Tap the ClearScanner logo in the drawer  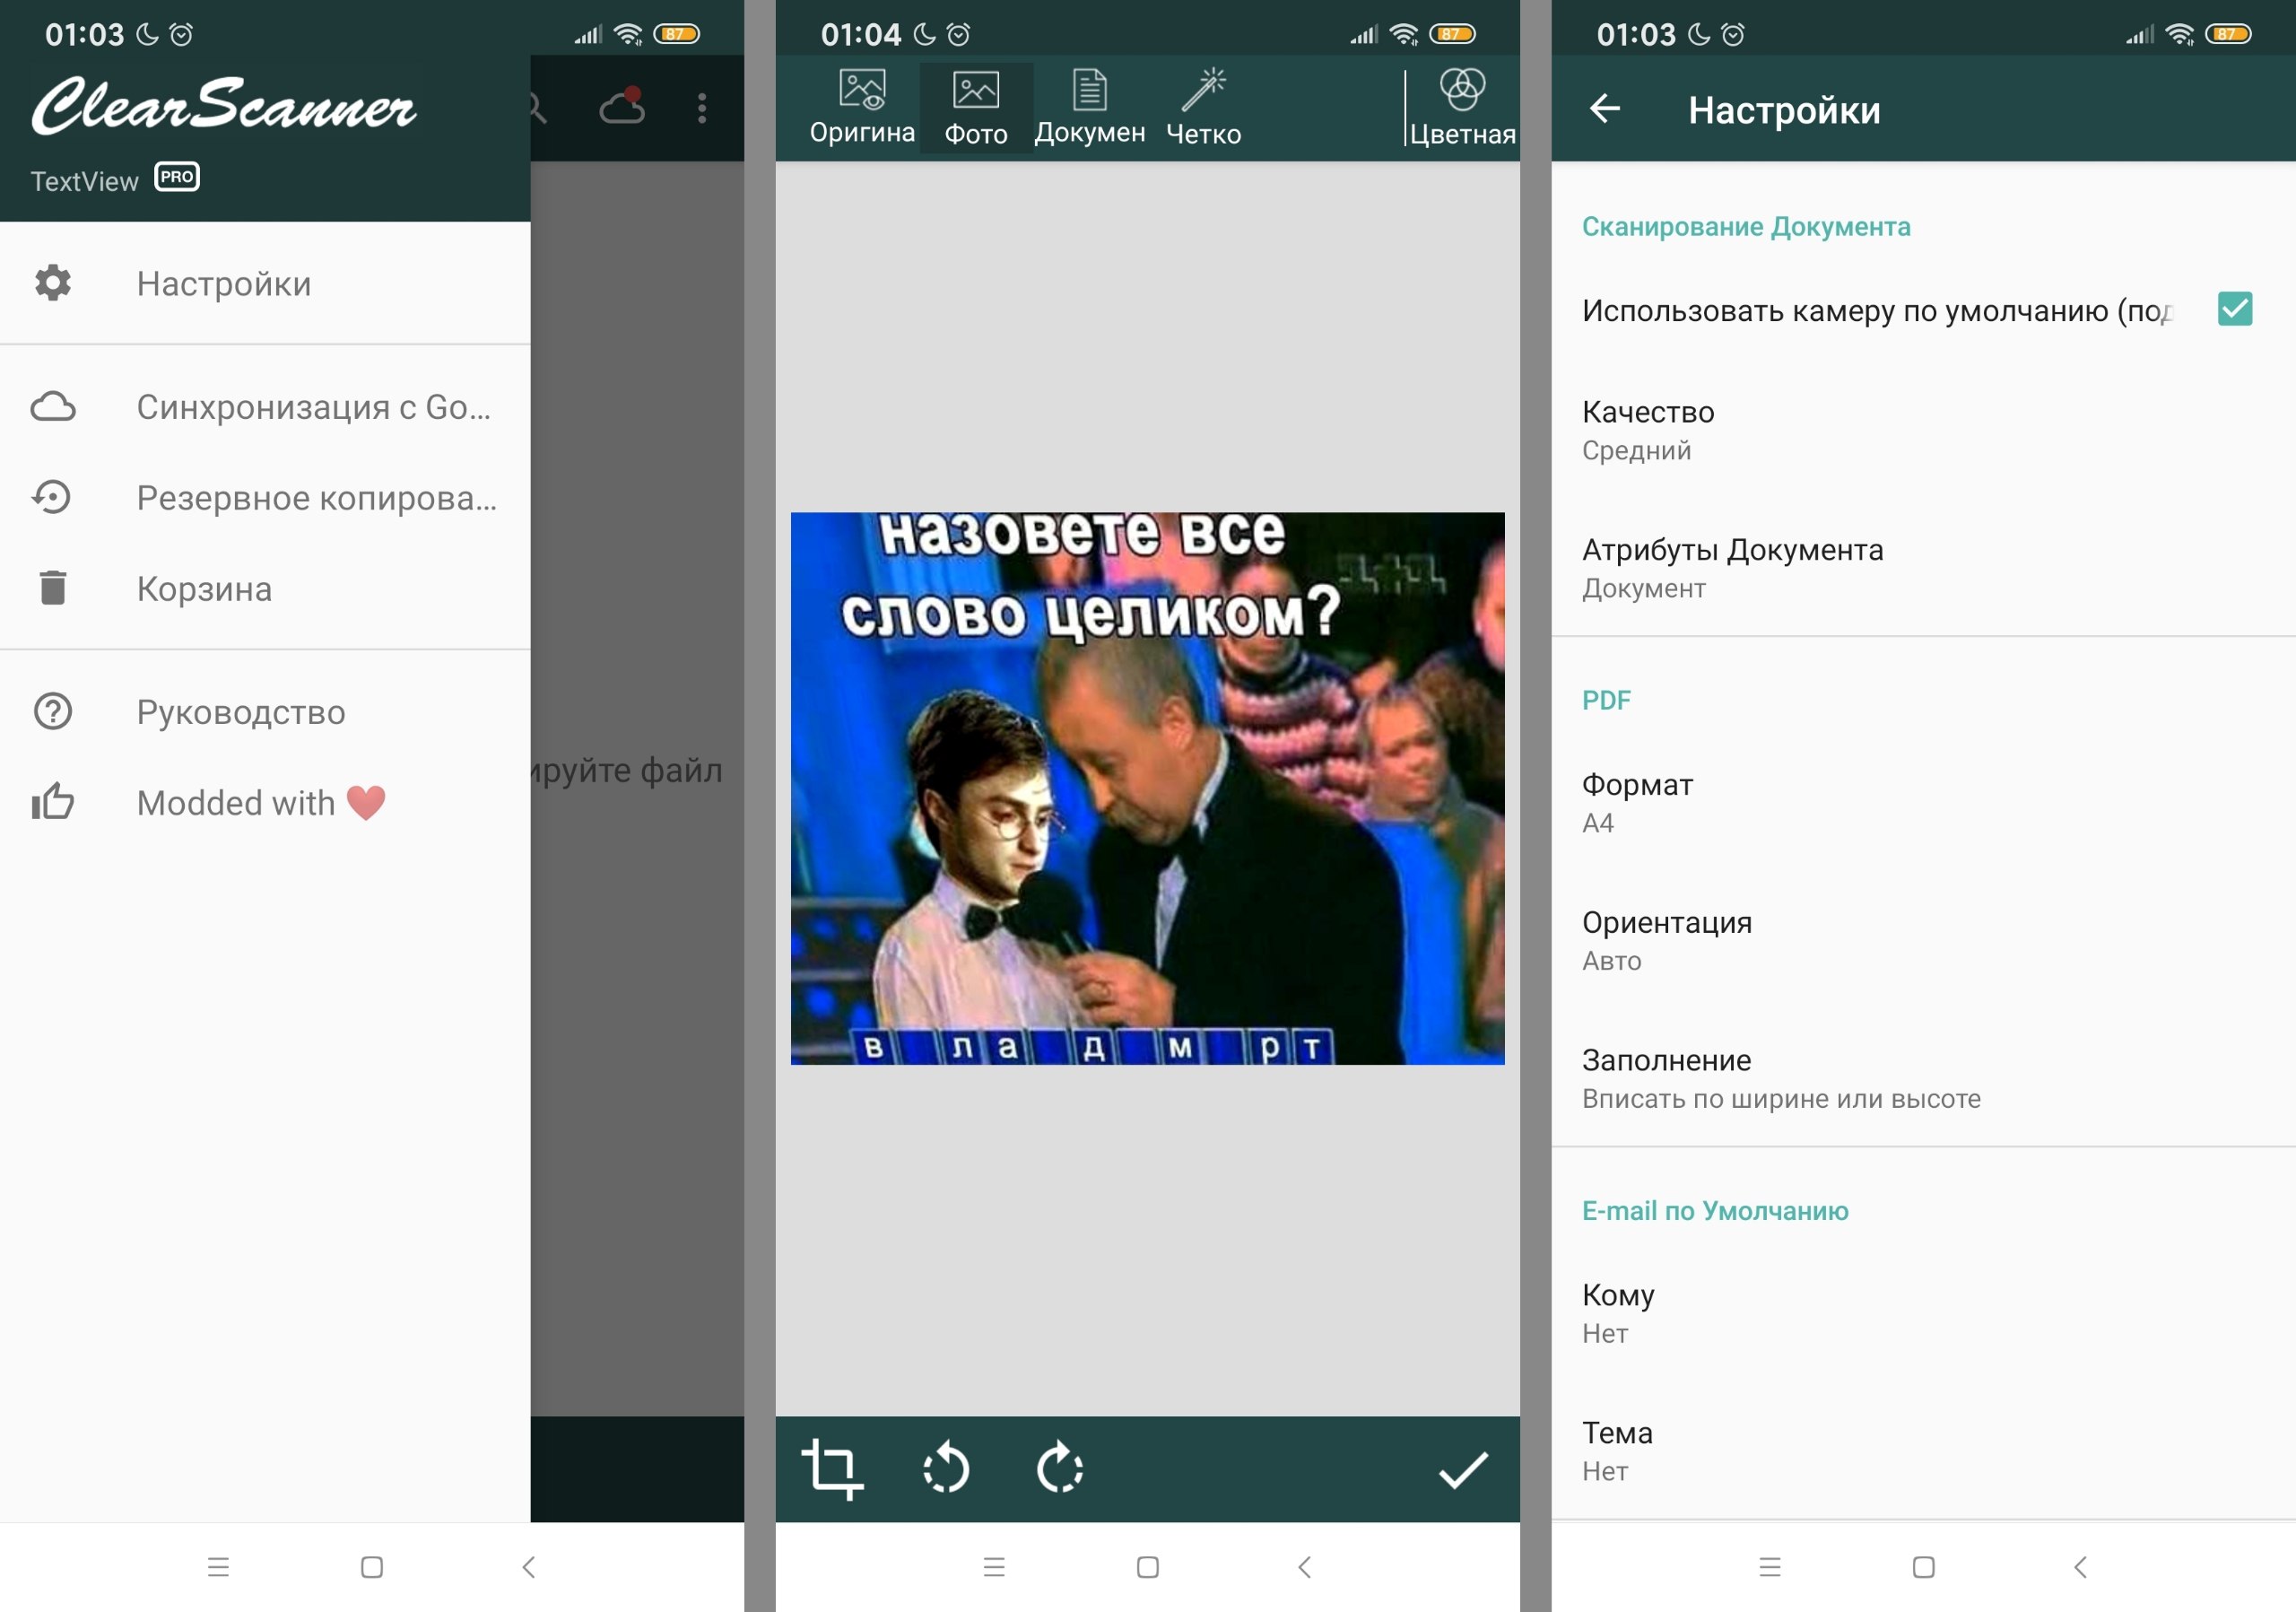(x=224, y=105)
